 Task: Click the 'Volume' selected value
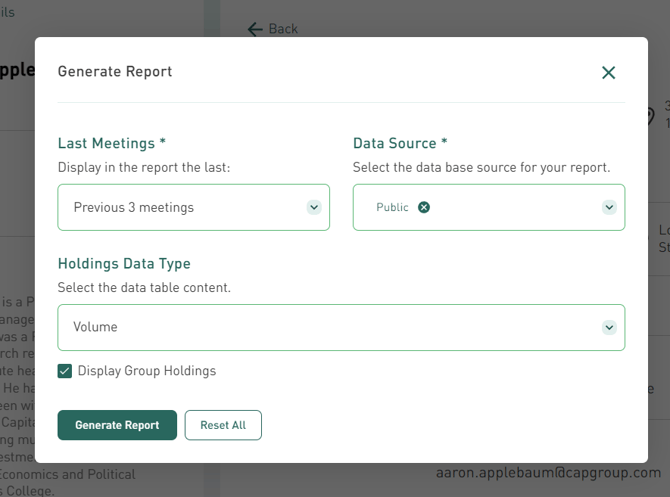click(95, 327)
